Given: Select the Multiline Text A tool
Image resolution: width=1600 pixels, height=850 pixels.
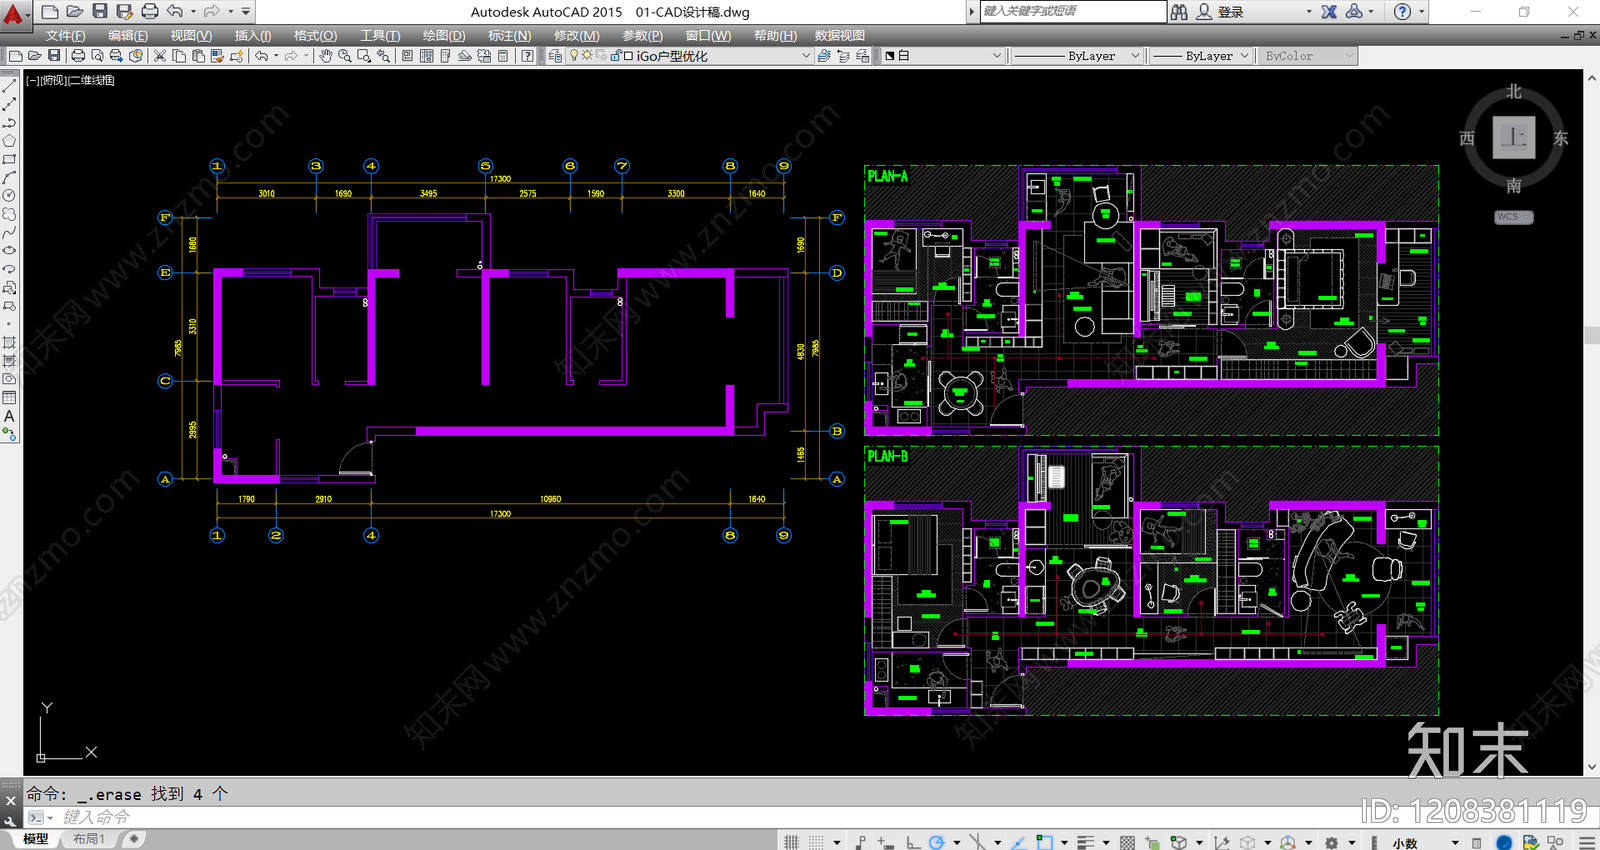Looking at the screenshot, I should click(x=9, y=416).
